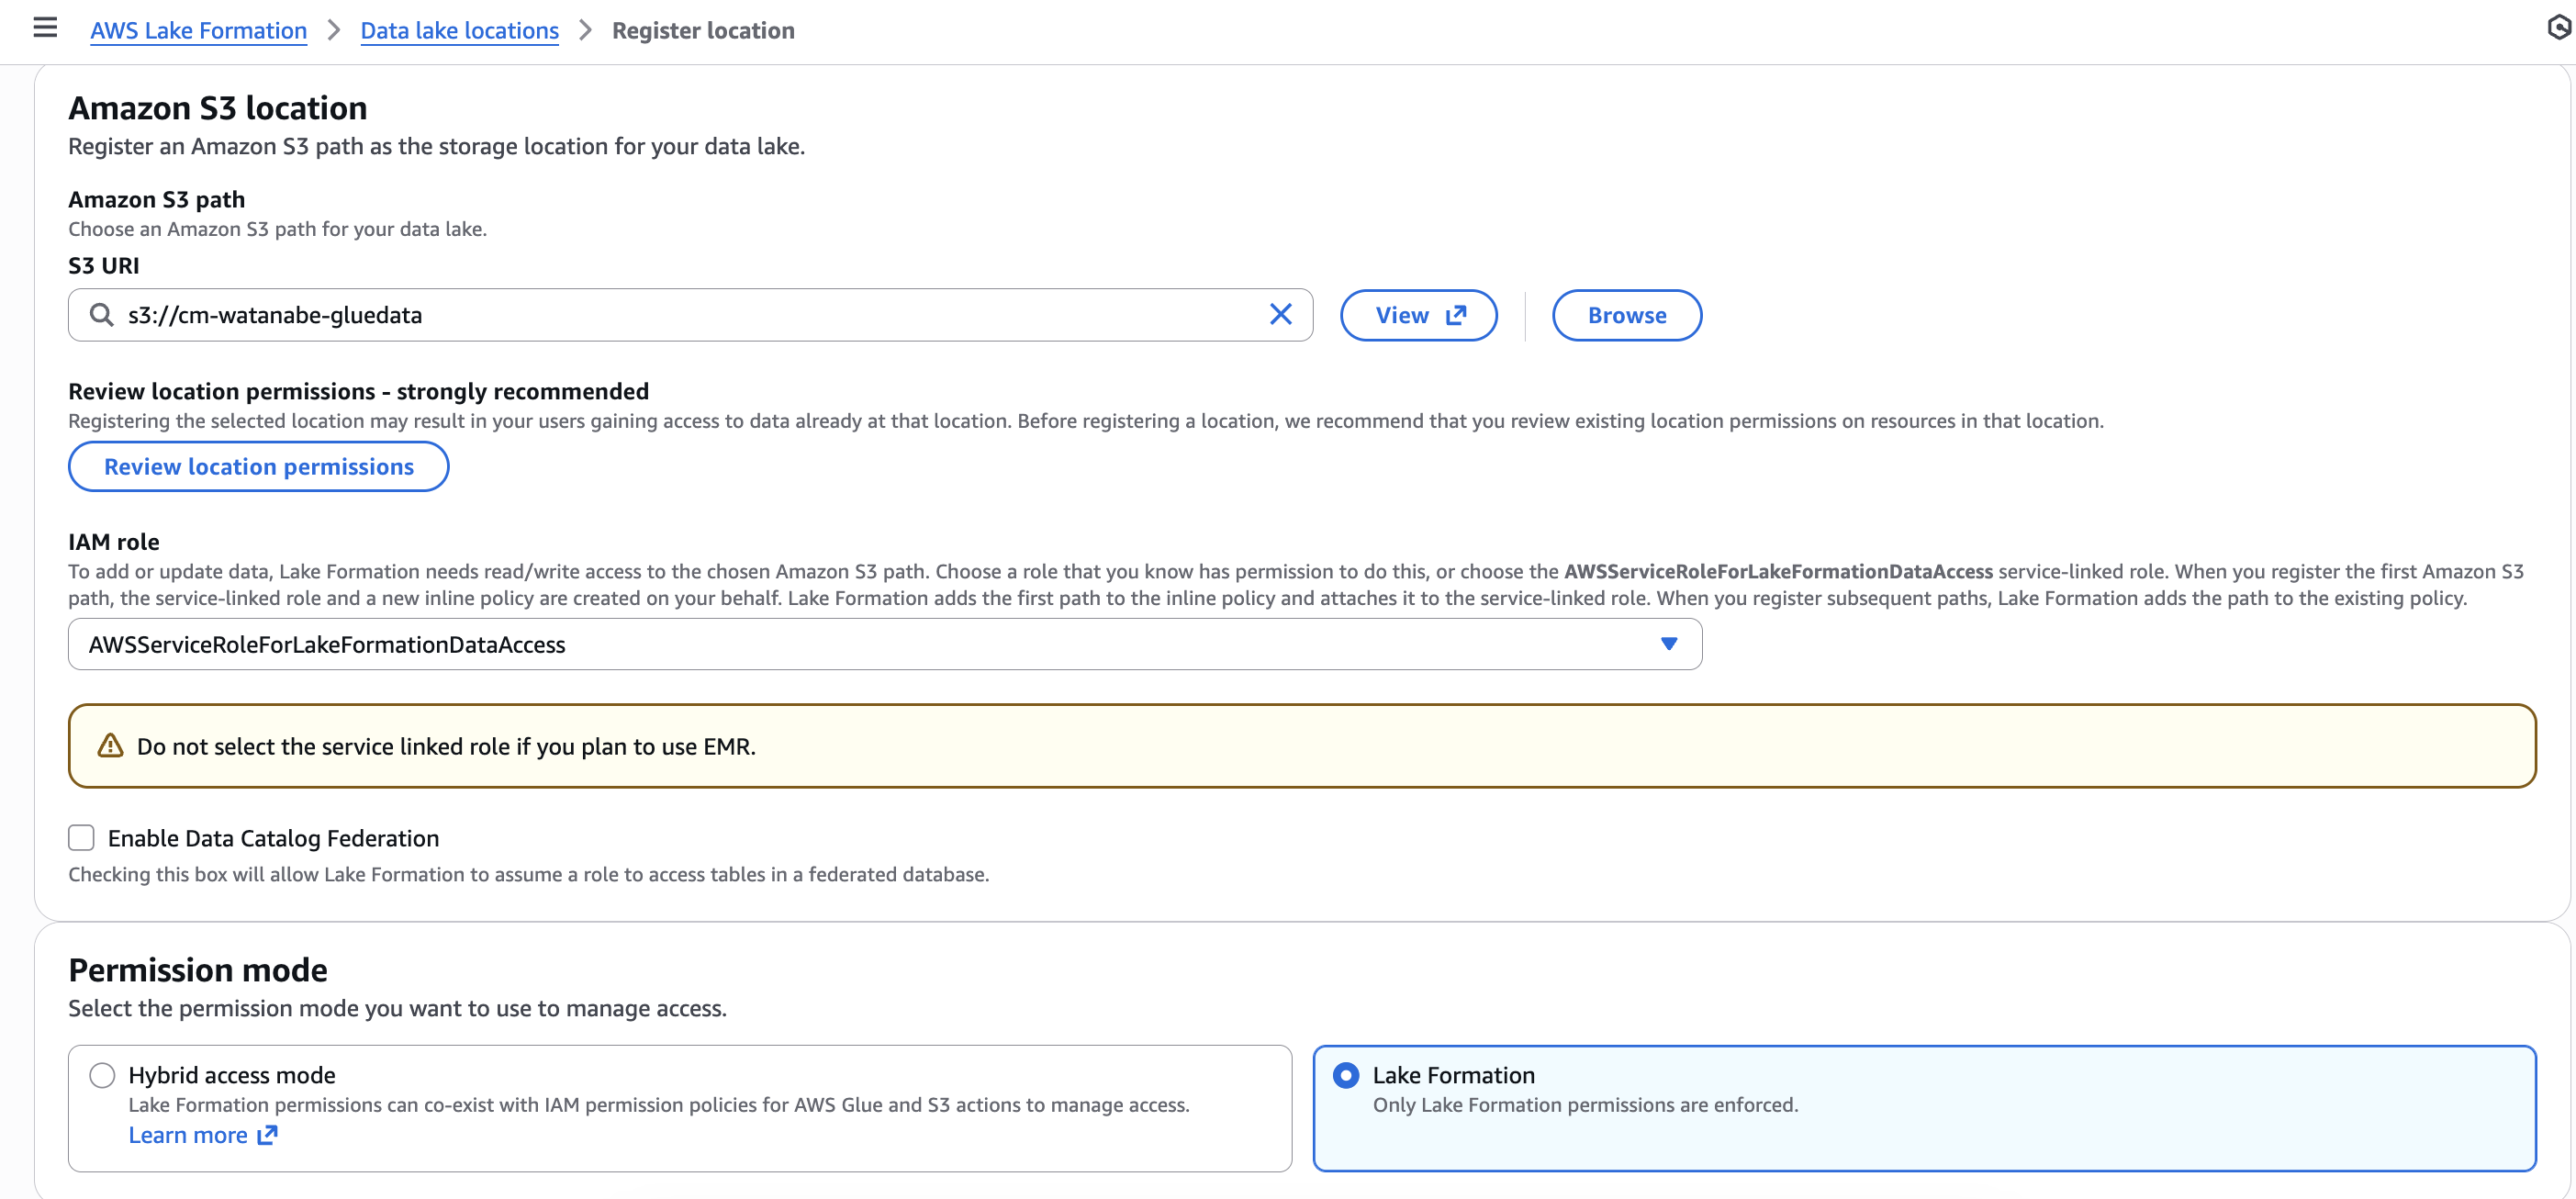Open Data lake locations breadcrumb
2576x1199 pixels.
point(459,31)
